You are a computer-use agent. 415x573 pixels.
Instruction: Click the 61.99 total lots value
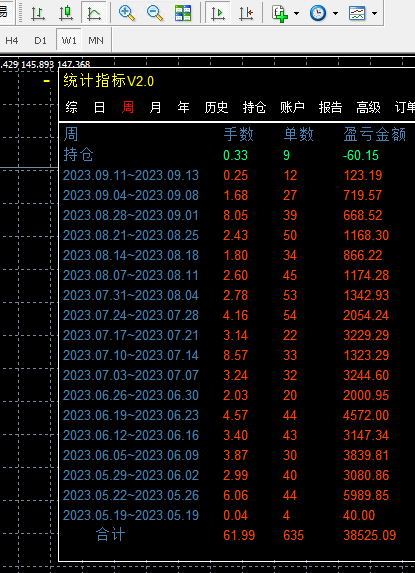[239, 535]
